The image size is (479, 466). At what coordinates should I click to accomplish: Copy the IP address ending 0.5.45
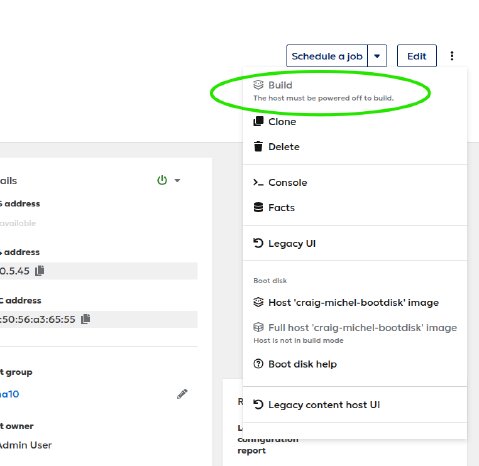click(x=40, y=271)
